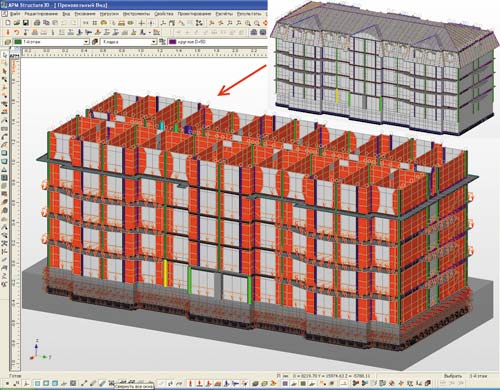Click the first icon in bottom toolbar
500x390 pixels.
click(x=7, y=383)
